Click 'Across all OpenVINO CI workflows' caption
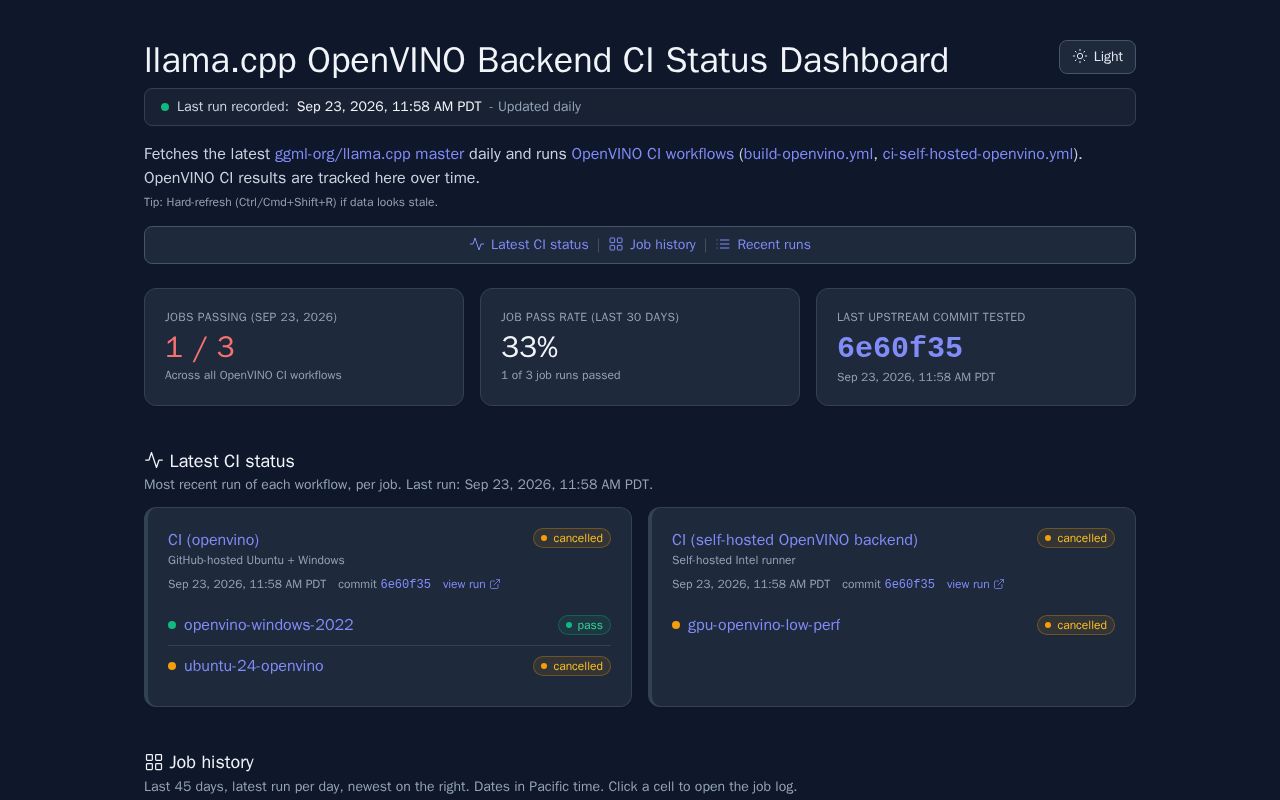Viewport: 1280px width, 800px height. pos(253,375)
